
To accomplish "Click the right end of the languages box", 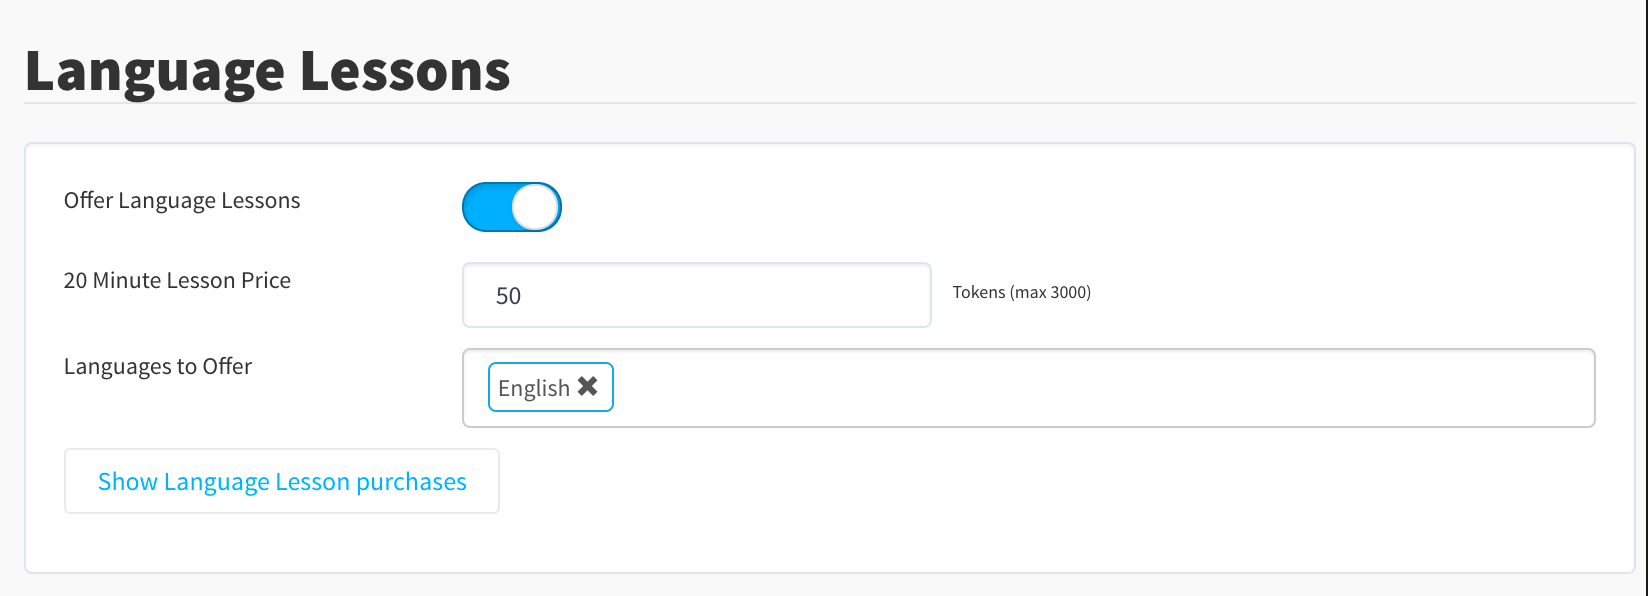I will pyautogui.click(x=1560, y=388).
